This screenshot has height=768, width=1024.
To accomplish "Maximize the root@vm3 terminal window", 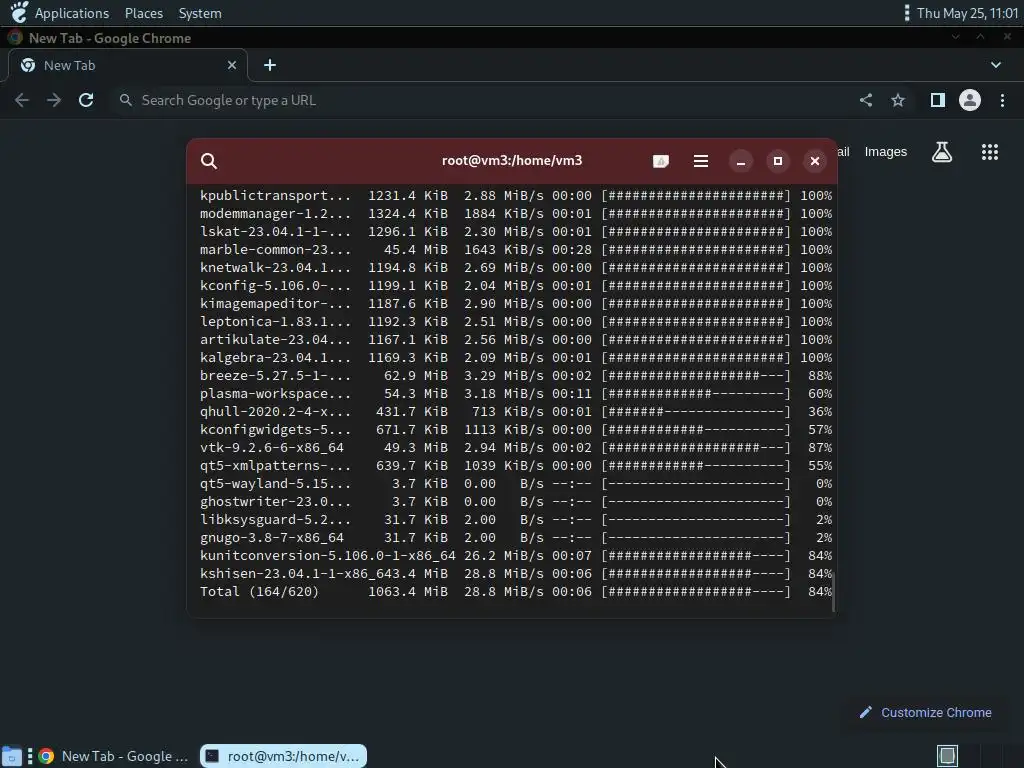I will (x=778, y=161).
